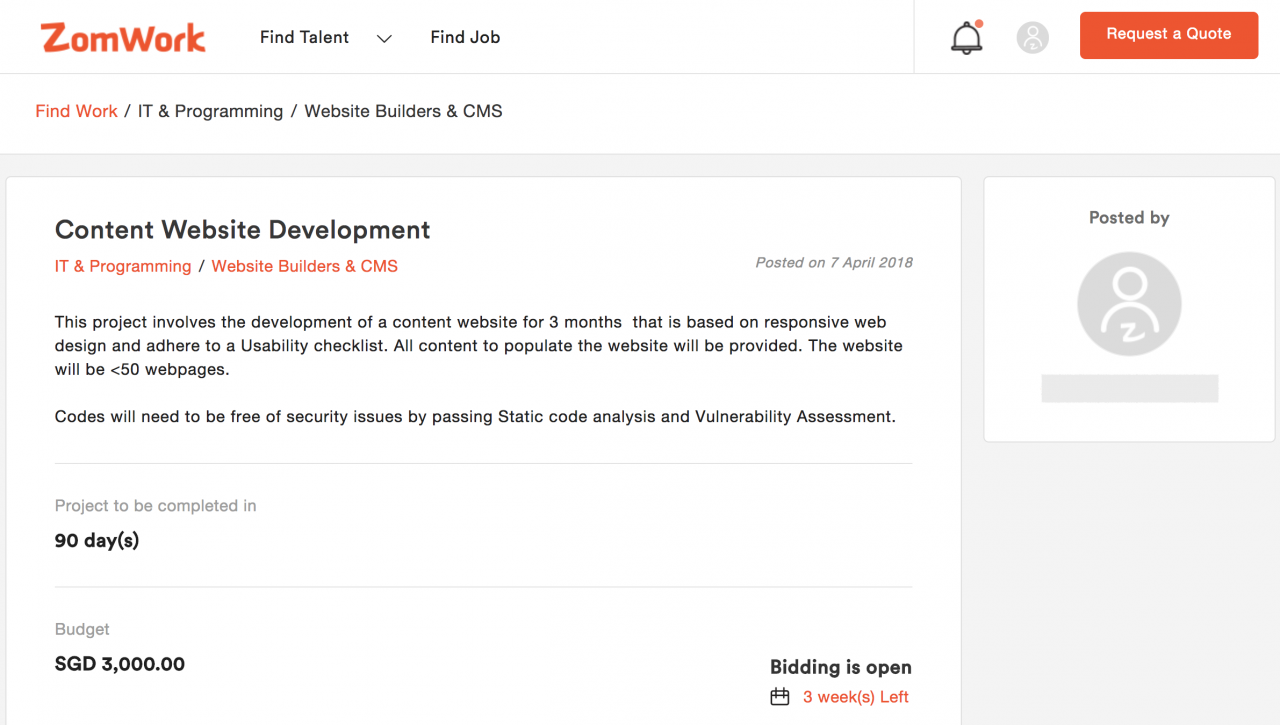Open the orange IT & Programming category link
Viewport: 1280px width, 725px height.
pos(123,266)
